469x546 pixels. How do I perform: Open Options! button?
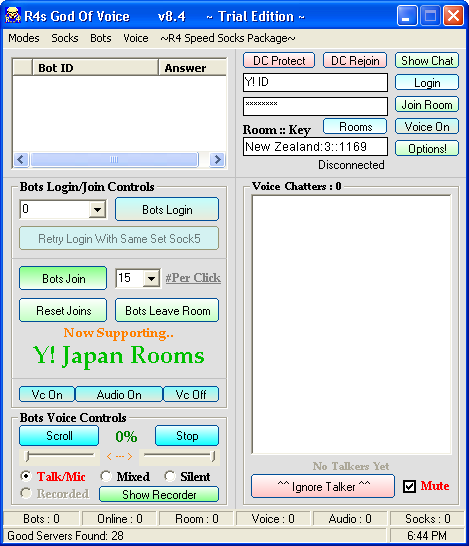(x=427, y=148)
